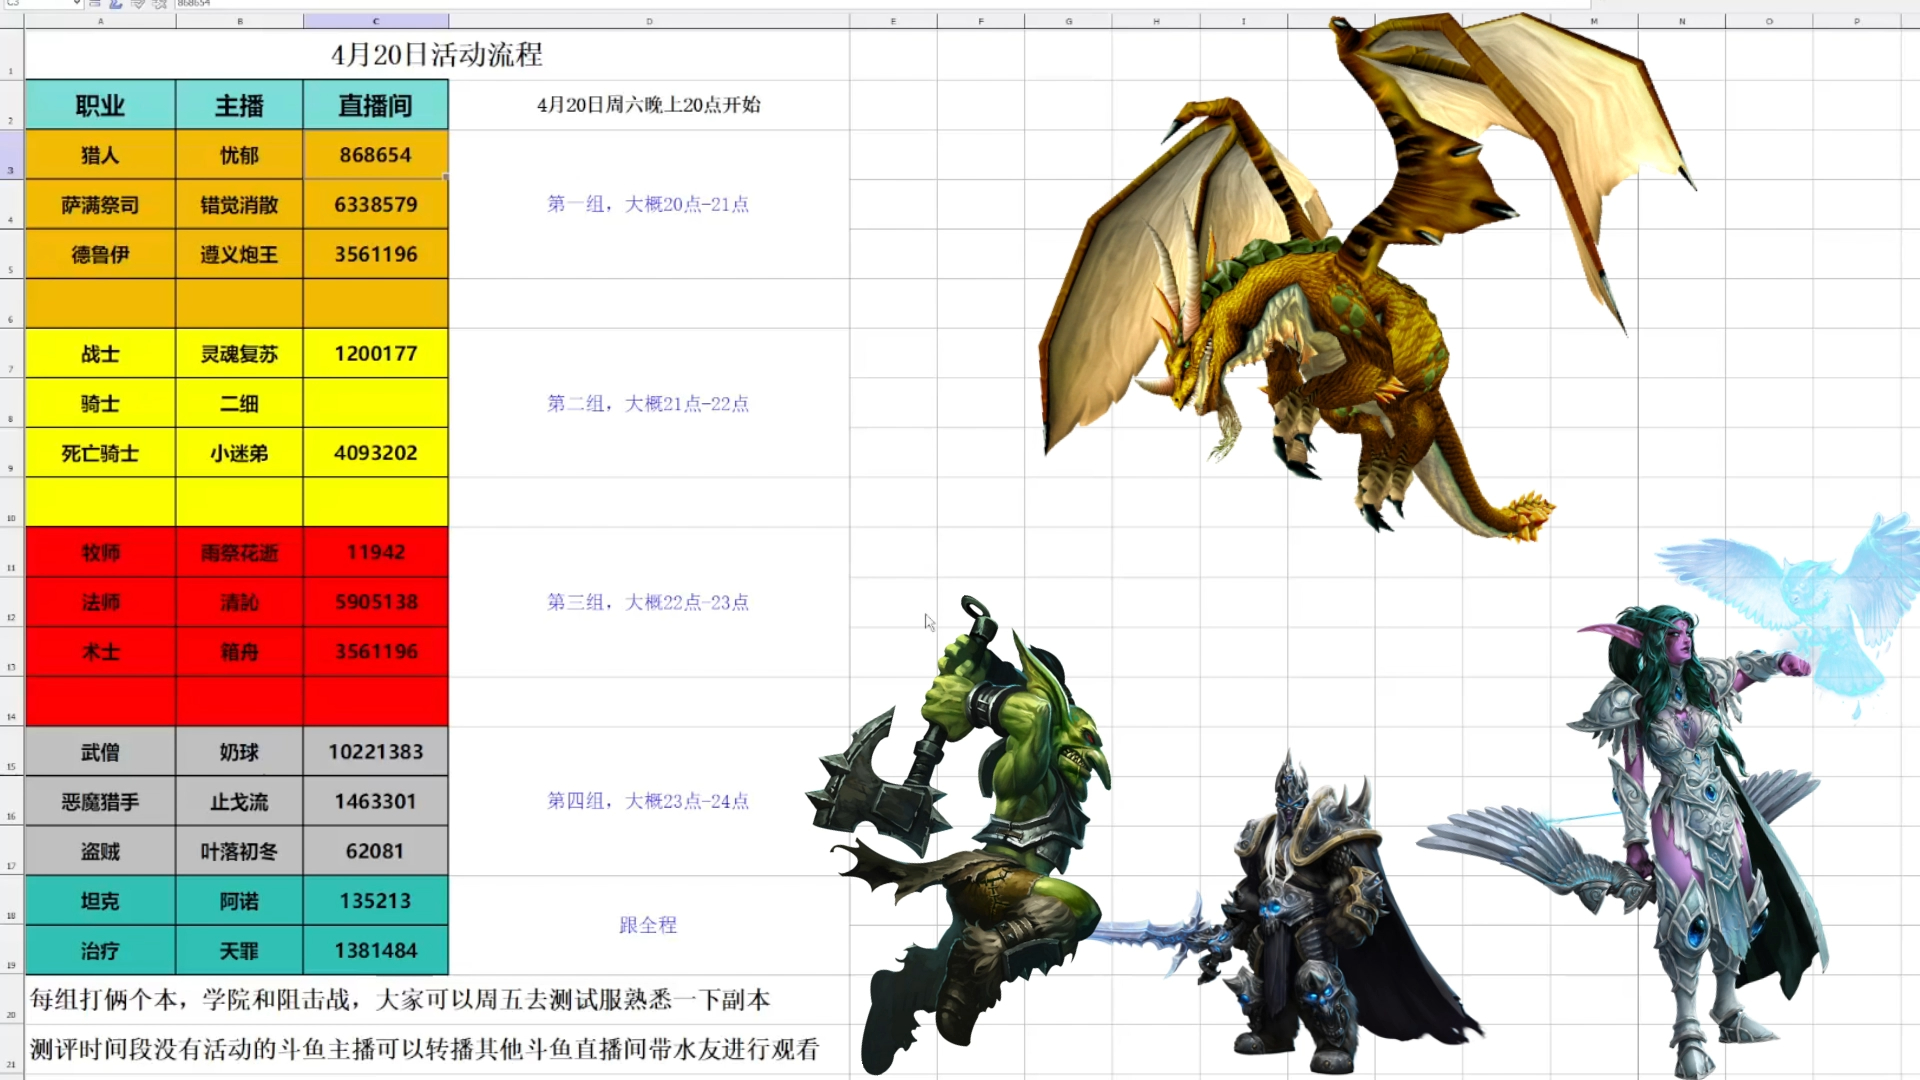Image resolution: width=1920 pixels, height=1080 pixels.
Task: Select cell containing 6338579
Action: point(376,205)
